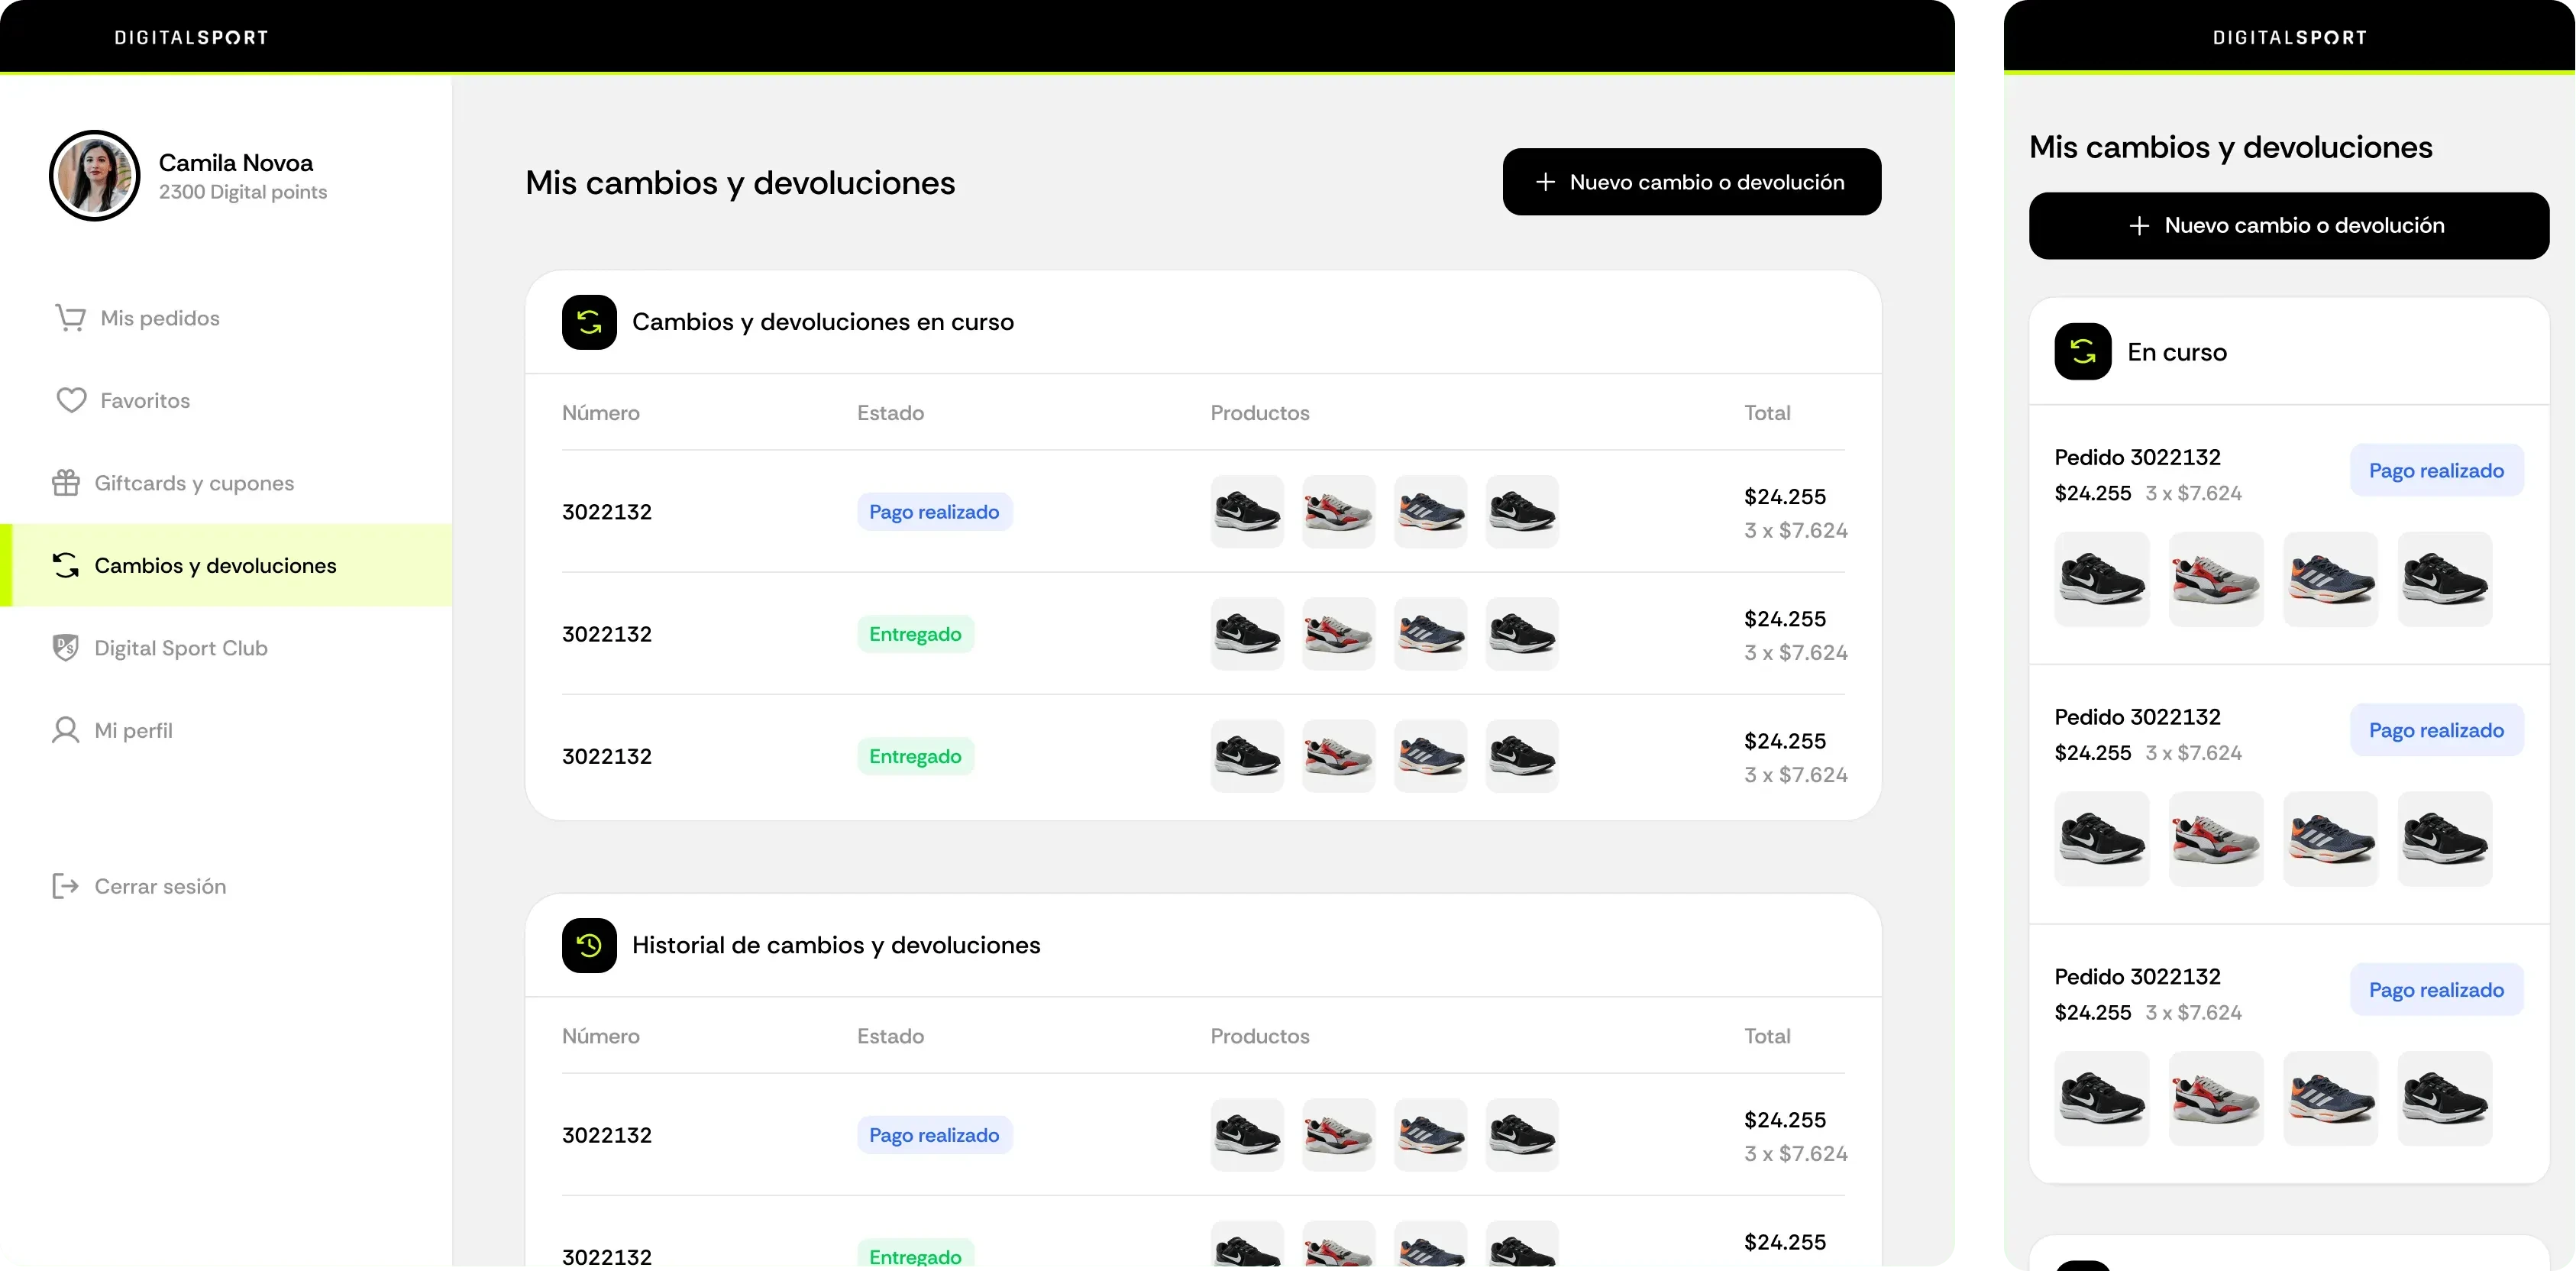Click the shield icon for Digital Sport Club
Screen dimensions: 2576x1271
coord(66,648)
